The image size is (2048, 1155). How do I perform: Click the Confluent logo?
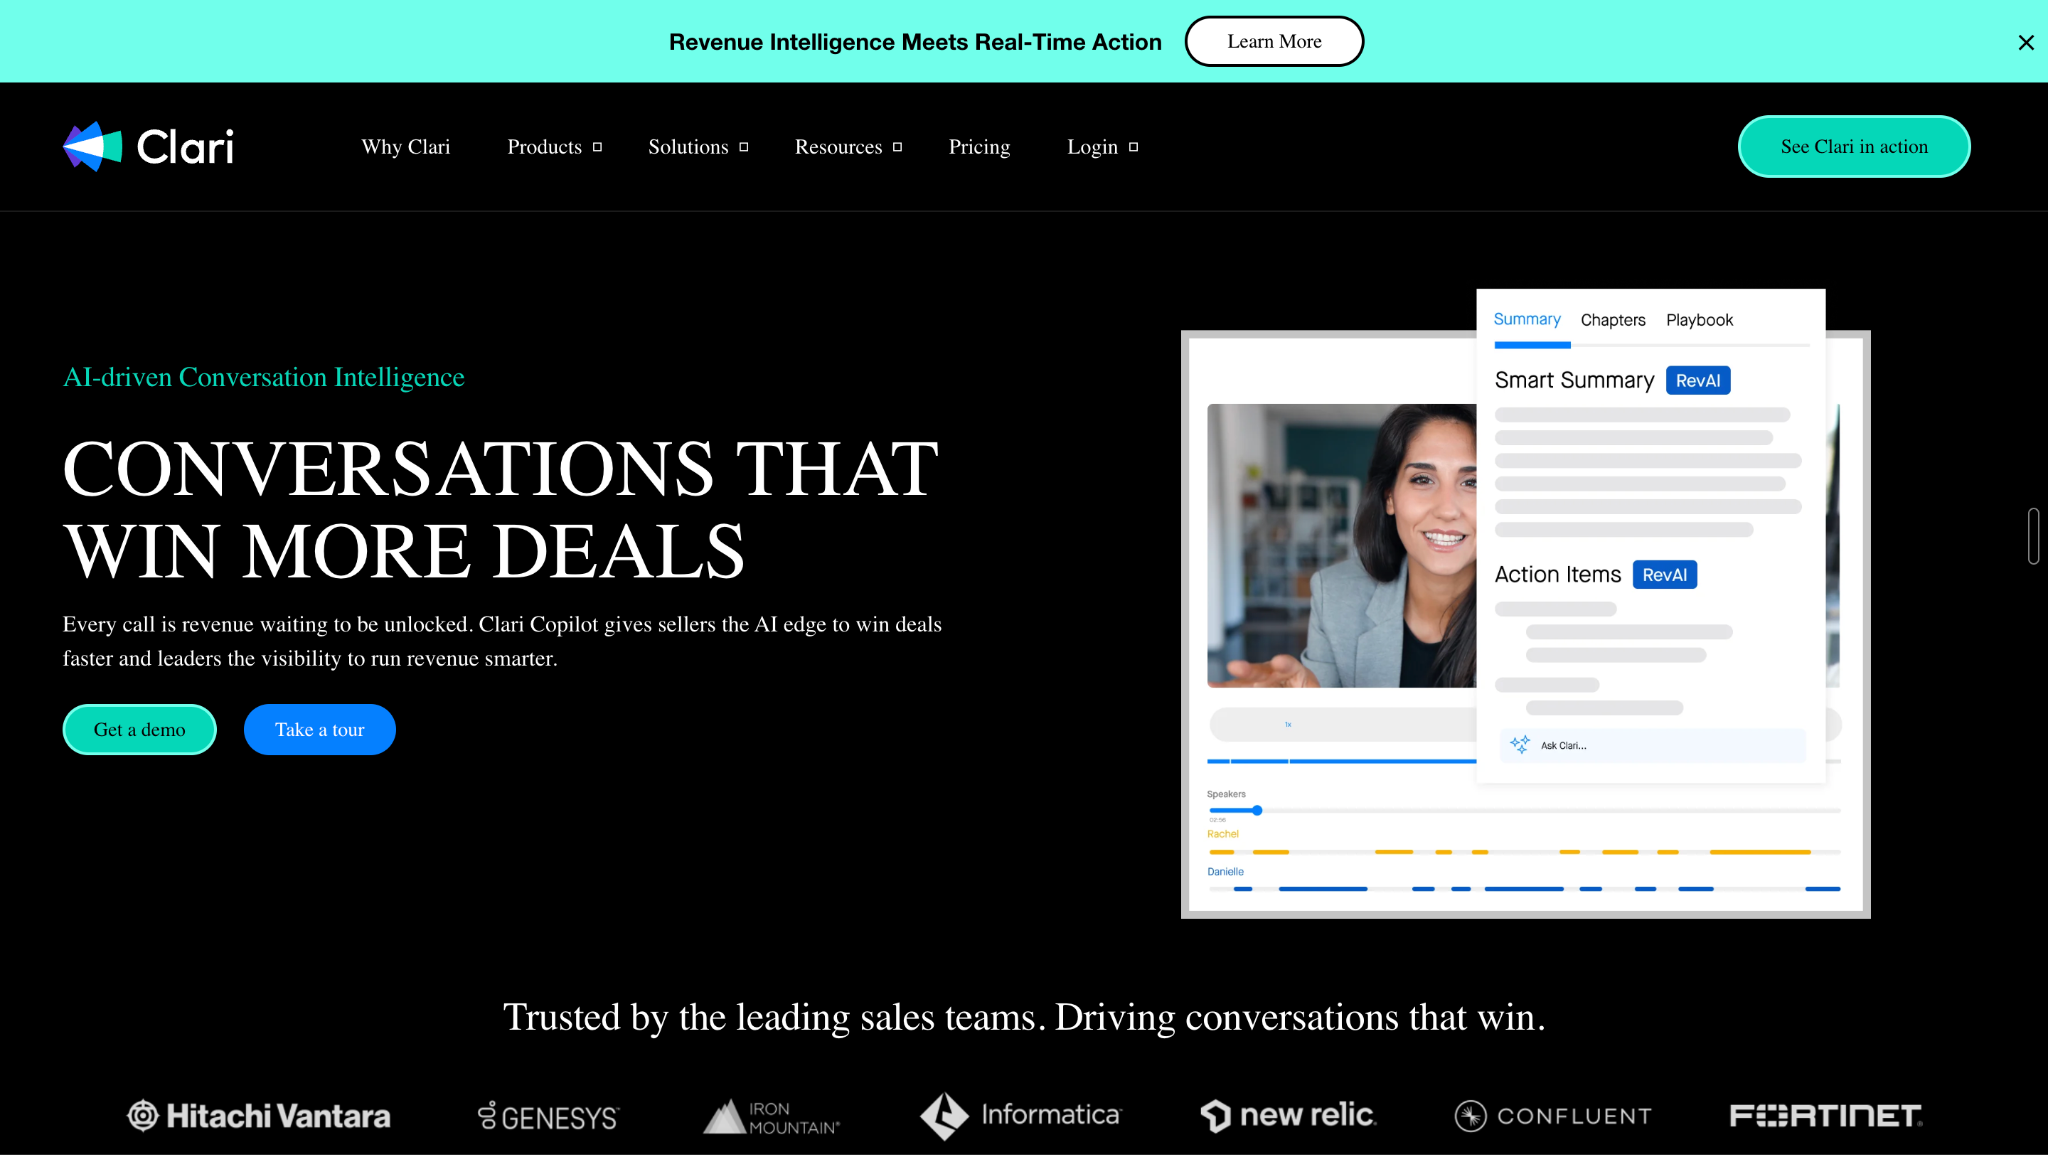click(1553, 1116)
